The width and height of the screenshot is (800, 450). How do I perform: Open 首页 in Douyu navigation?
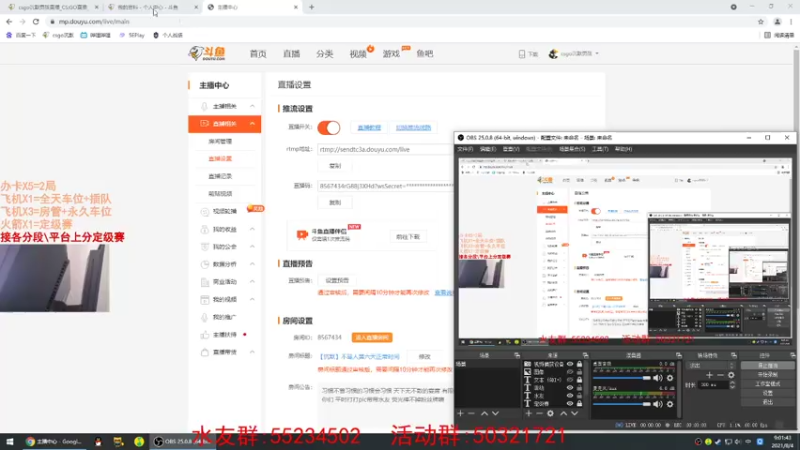coord(258,54)
